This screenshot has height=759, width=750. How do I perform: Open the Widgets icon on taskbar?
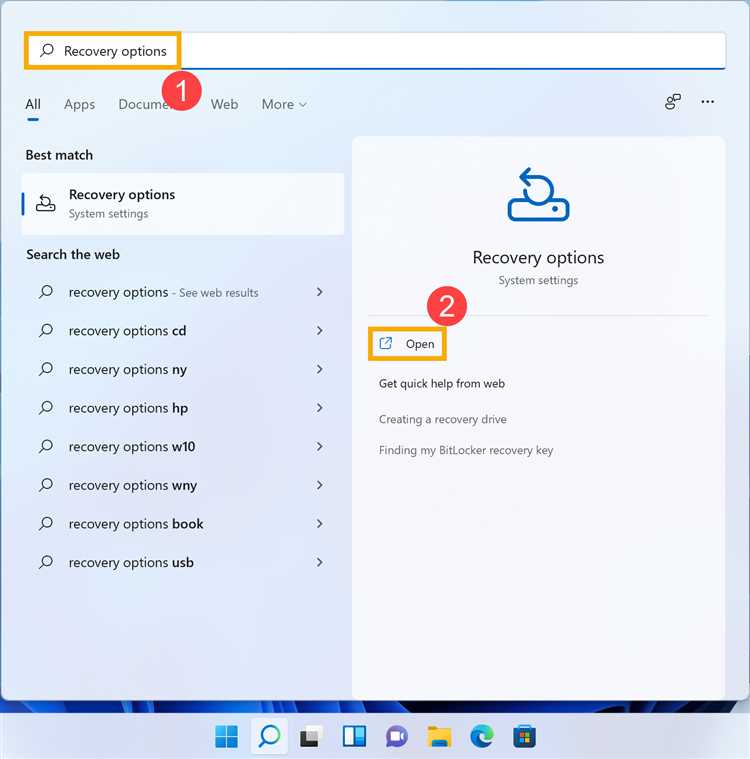click(354, 737)
